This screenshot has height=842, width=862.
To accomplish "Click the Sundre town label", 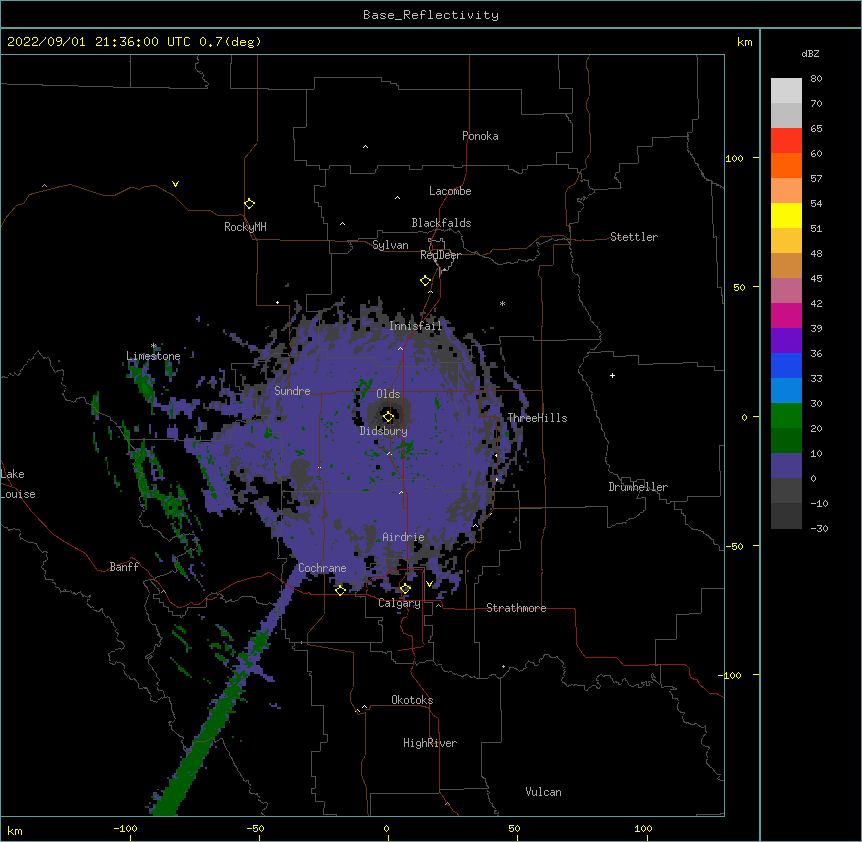I will (x=292, y=391).
